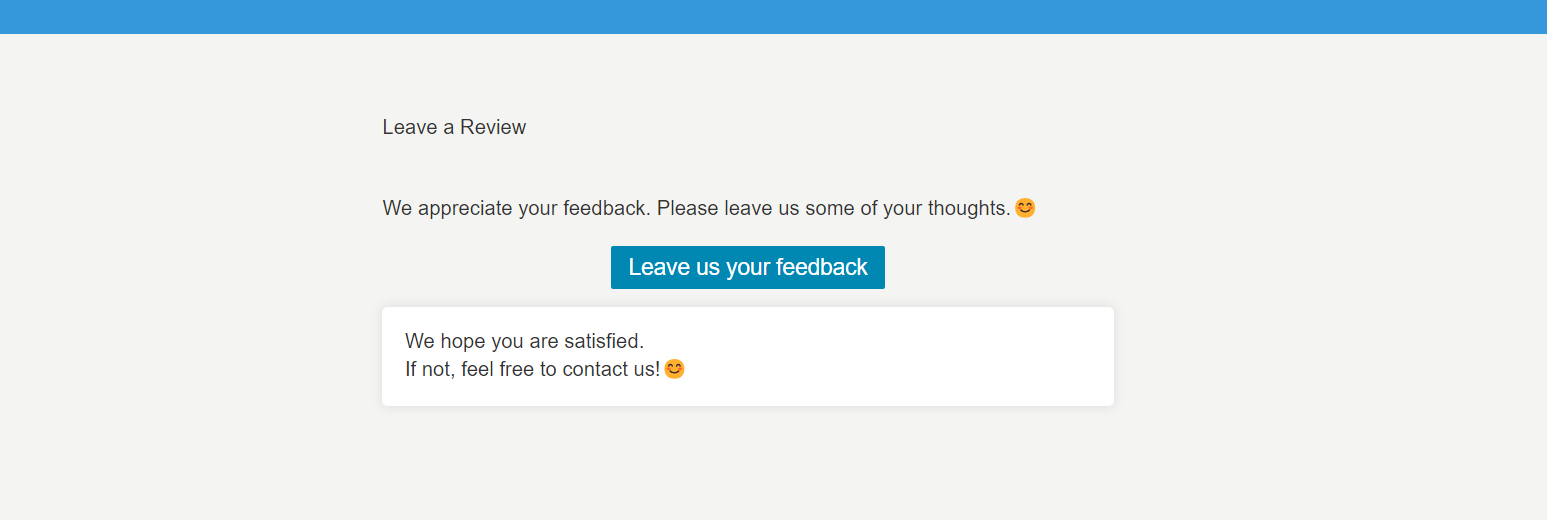This screenshot has height=520, width=1547.
Task: Click the smiling emoji after "your thoughts."
Action: click(x=1025, y=208)
